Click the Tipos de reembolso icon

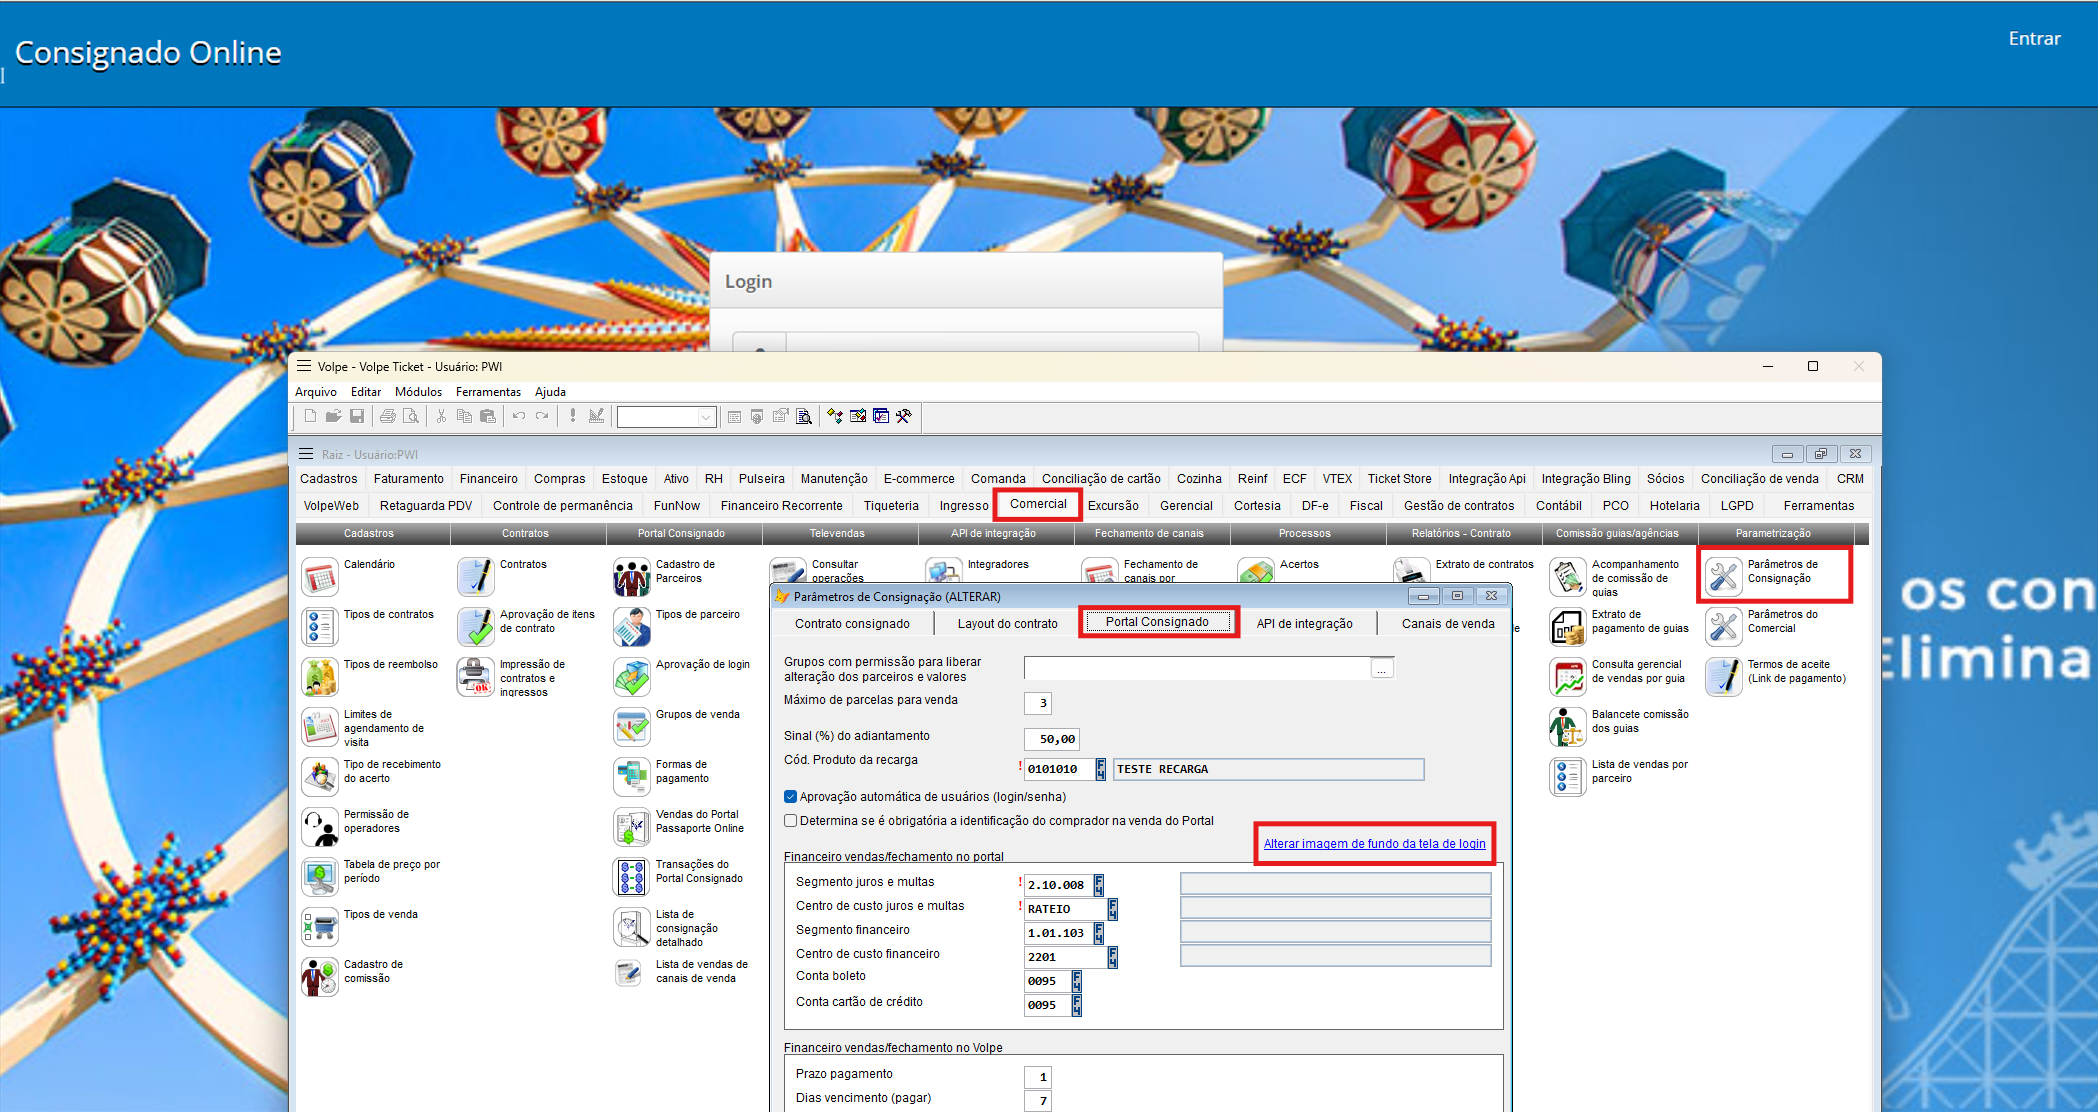(319, 677)
